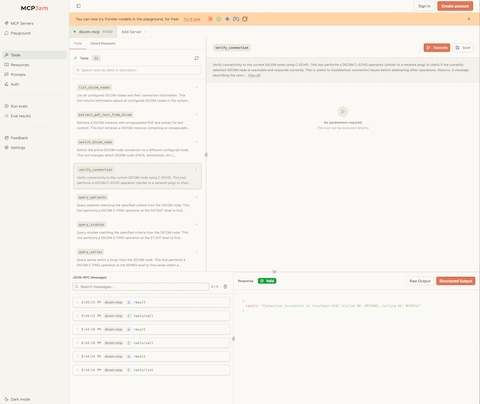The height and width of the screenshot is (404, 480).
Task: Select Tools in the left sidebar
Action: (34, 55)
